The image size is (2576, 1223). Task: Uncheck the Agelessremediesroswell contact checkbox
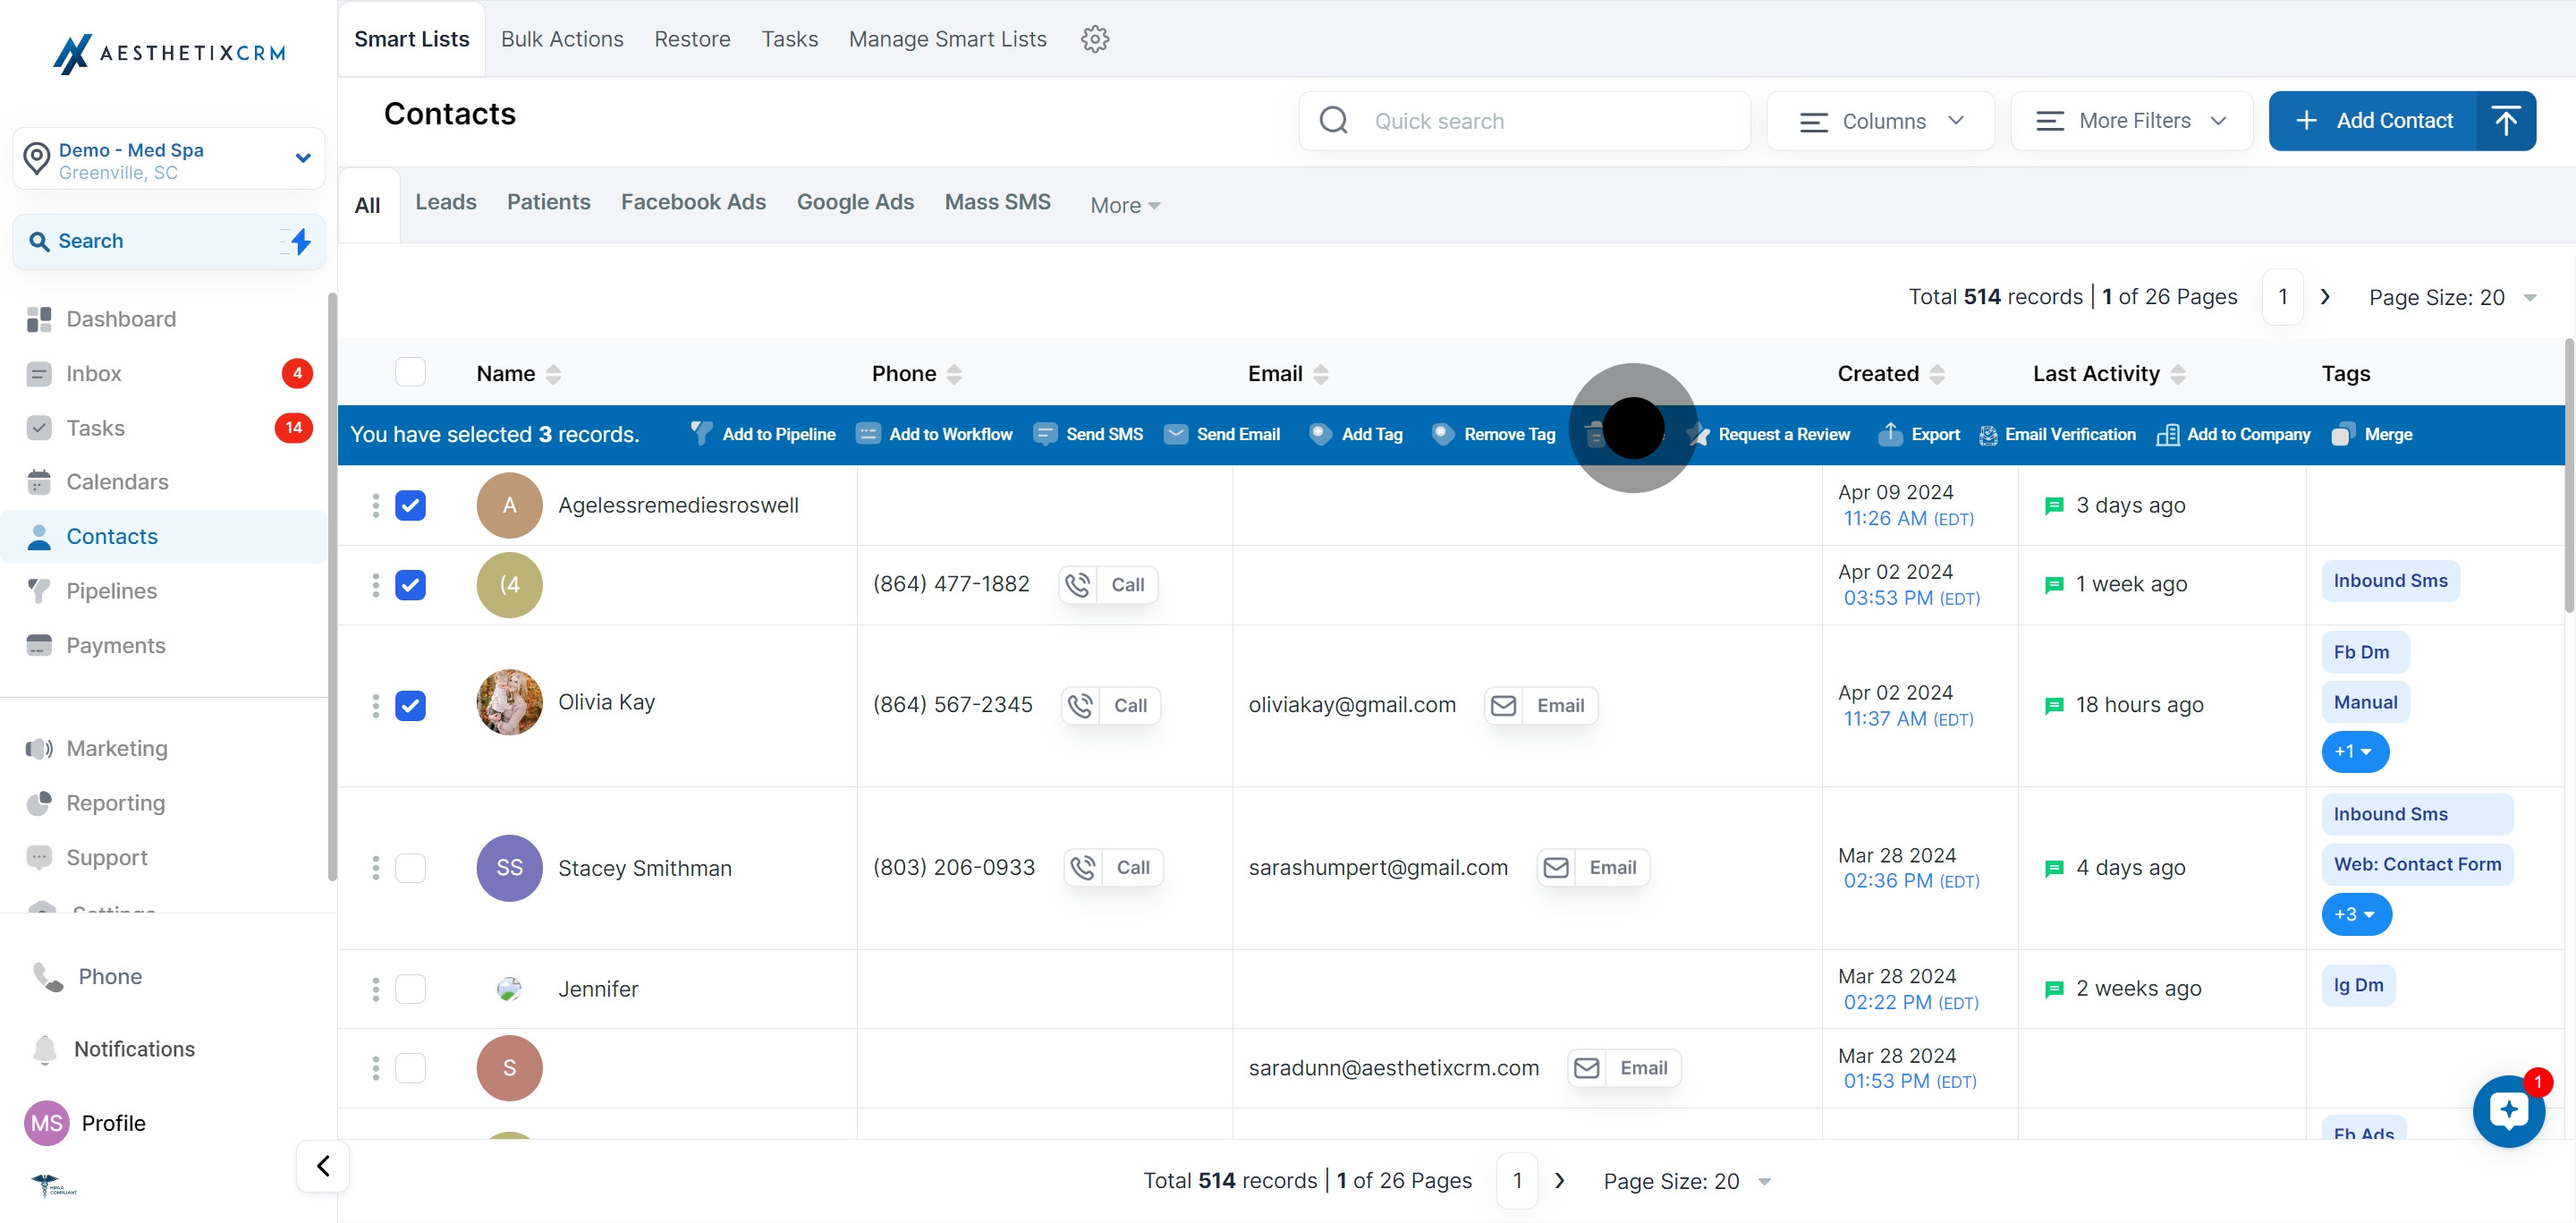coord(410,506)
